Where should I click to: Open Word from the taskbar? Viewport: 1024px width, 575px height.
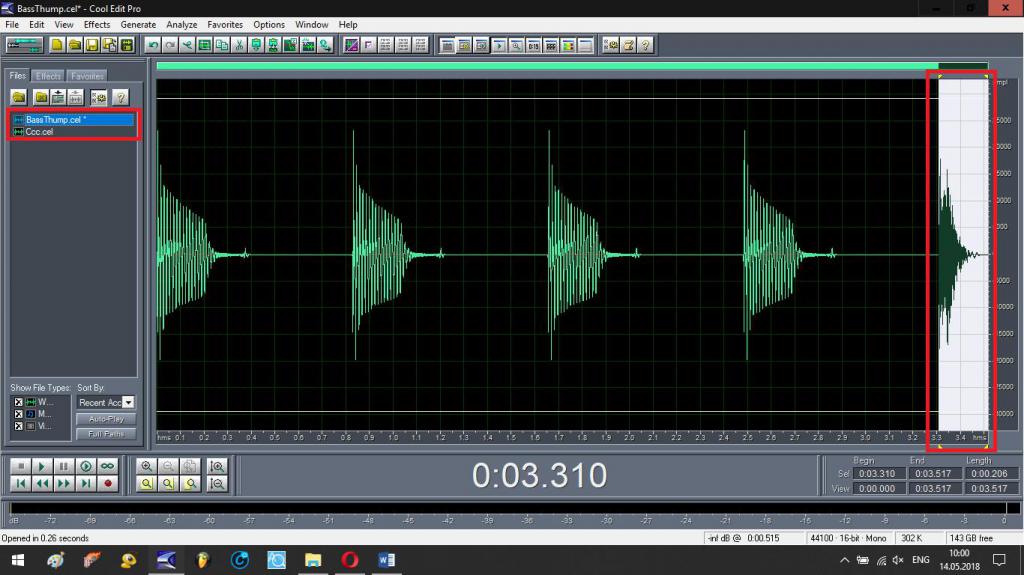tap(387, 560)
